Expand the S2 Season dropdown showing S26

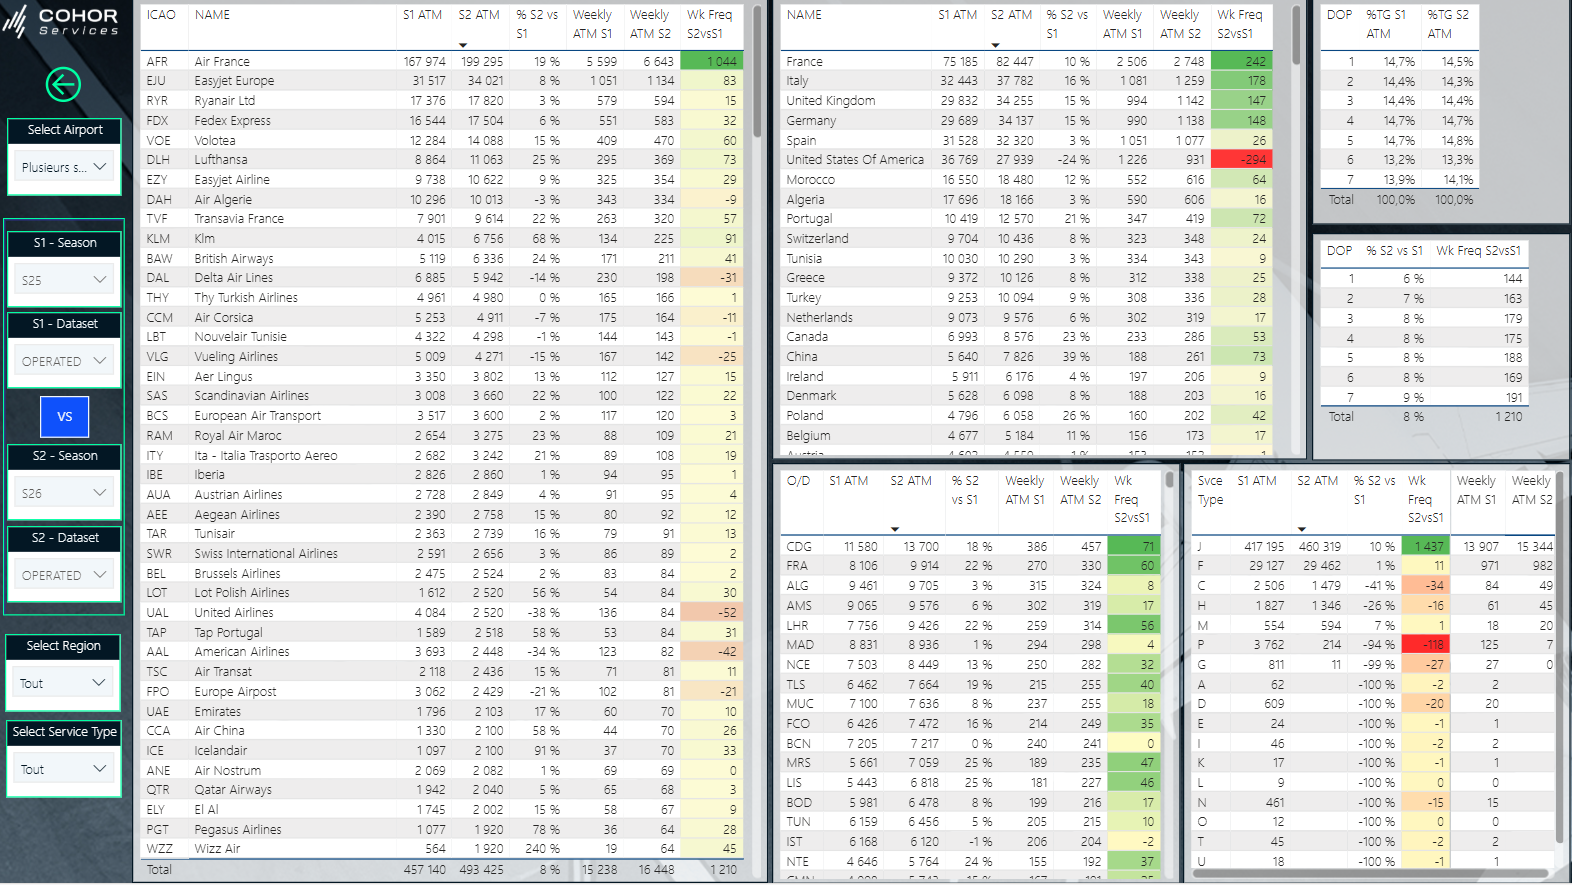(x=64, y=493)
